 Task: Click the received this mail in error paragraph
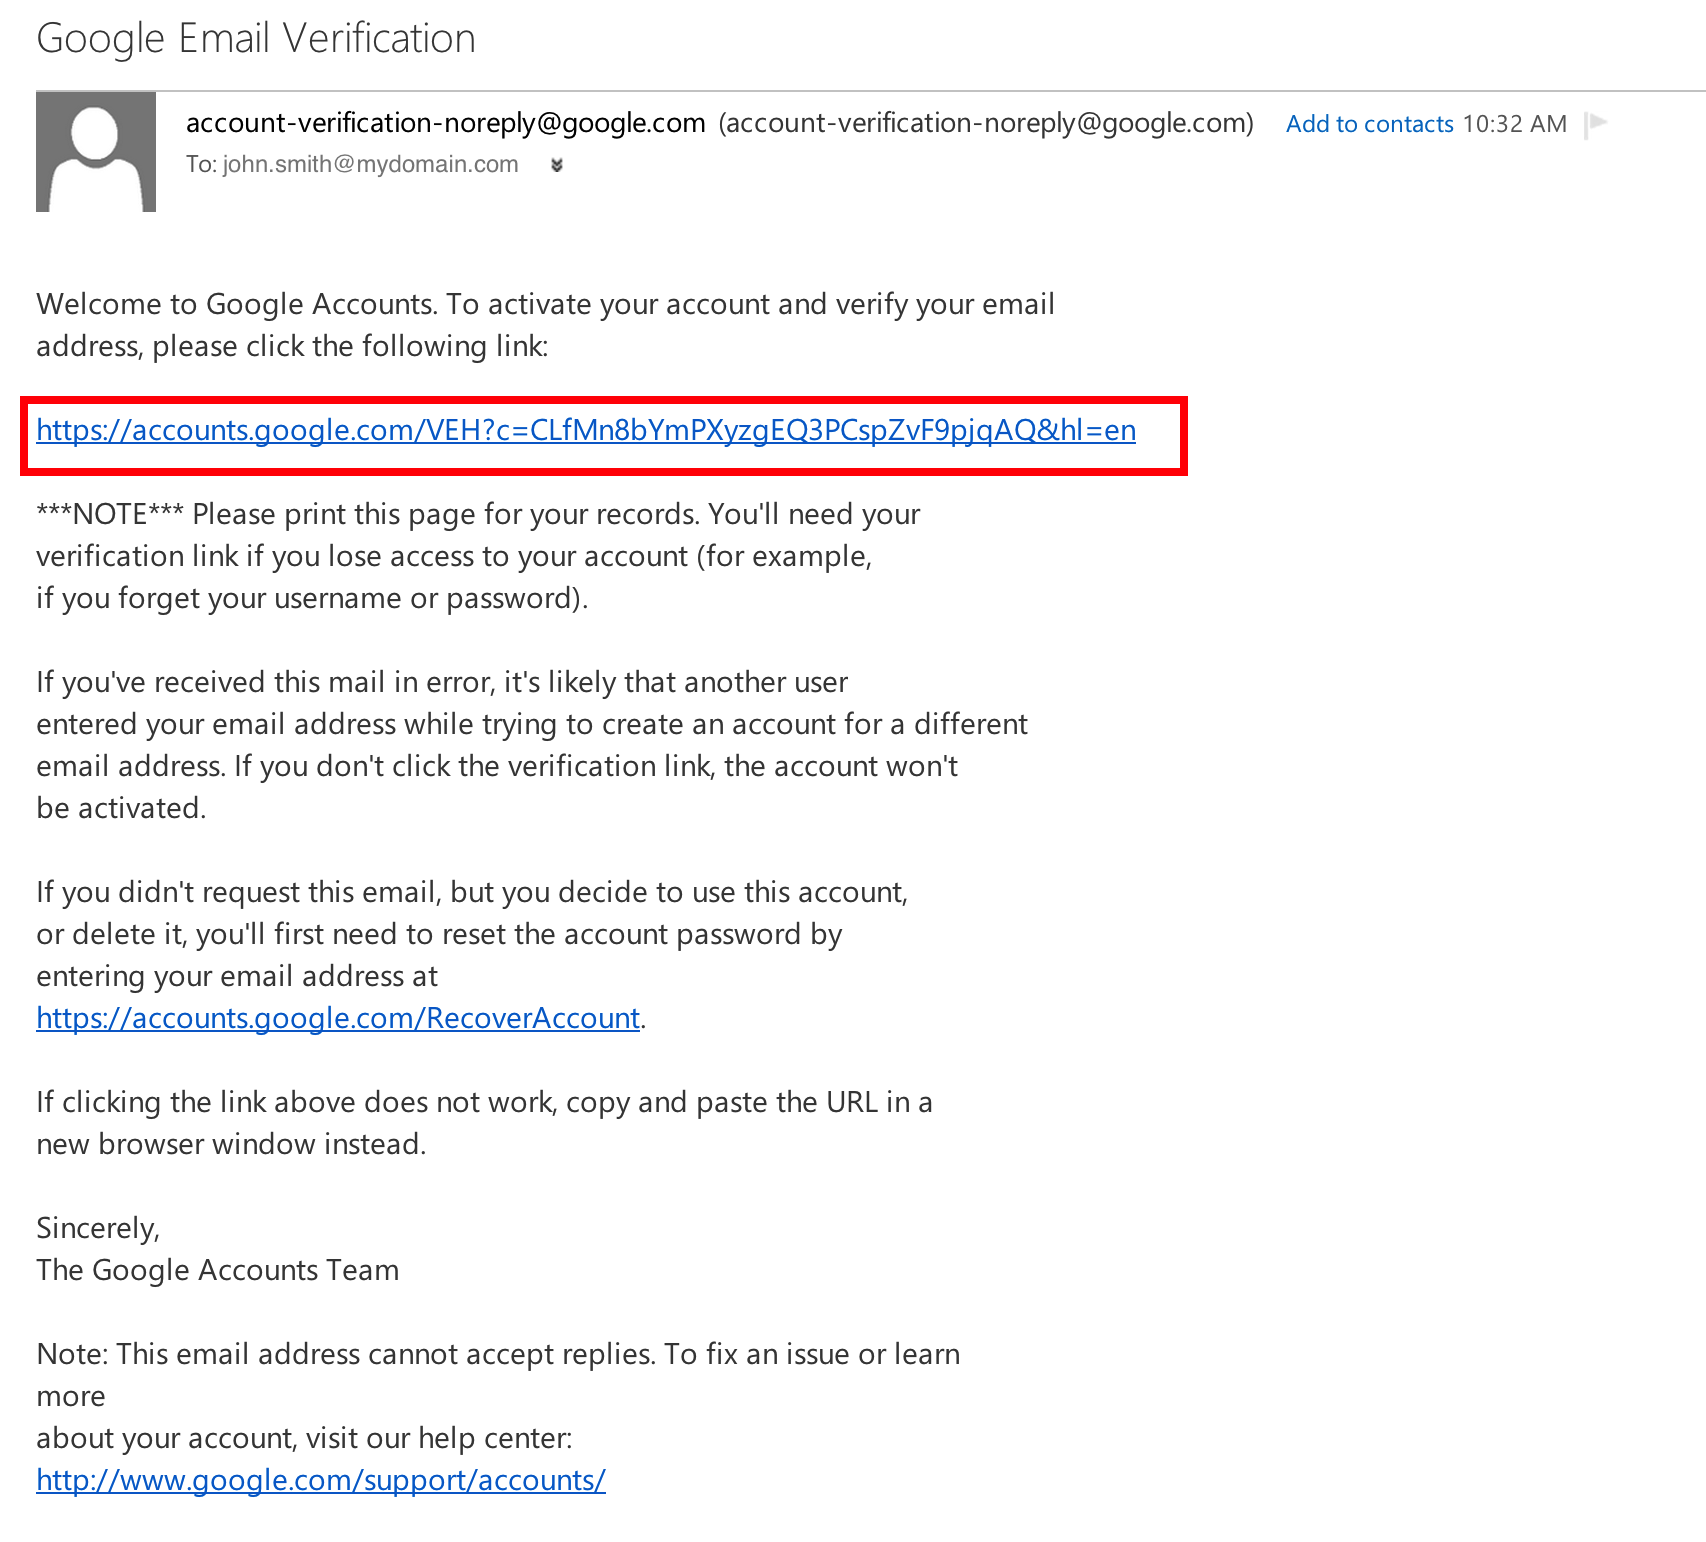tap(532, 745)
